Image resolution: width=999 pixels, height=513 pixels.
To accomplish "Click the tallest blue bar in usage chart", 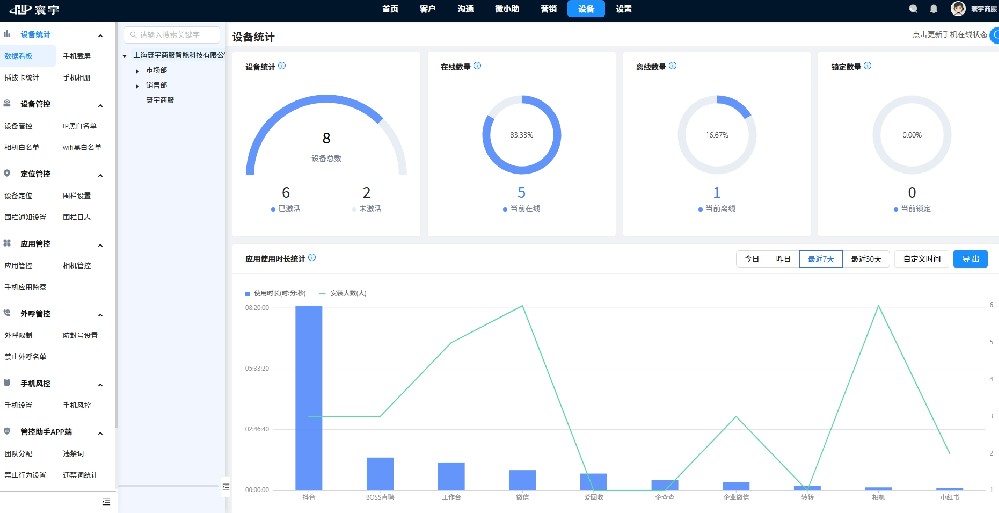I will (x=308, y=398).
